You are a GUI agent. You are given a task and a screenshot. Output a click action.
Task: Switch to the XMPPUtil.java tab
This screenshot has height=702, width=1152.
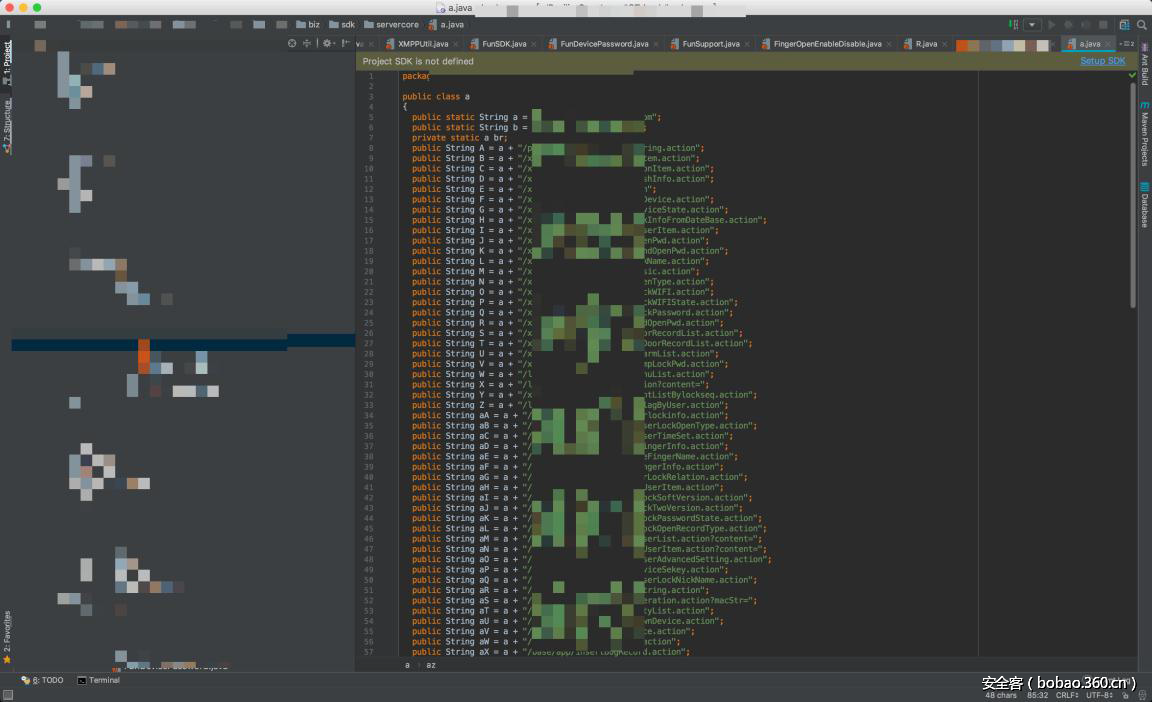click(x=422, y=44)
